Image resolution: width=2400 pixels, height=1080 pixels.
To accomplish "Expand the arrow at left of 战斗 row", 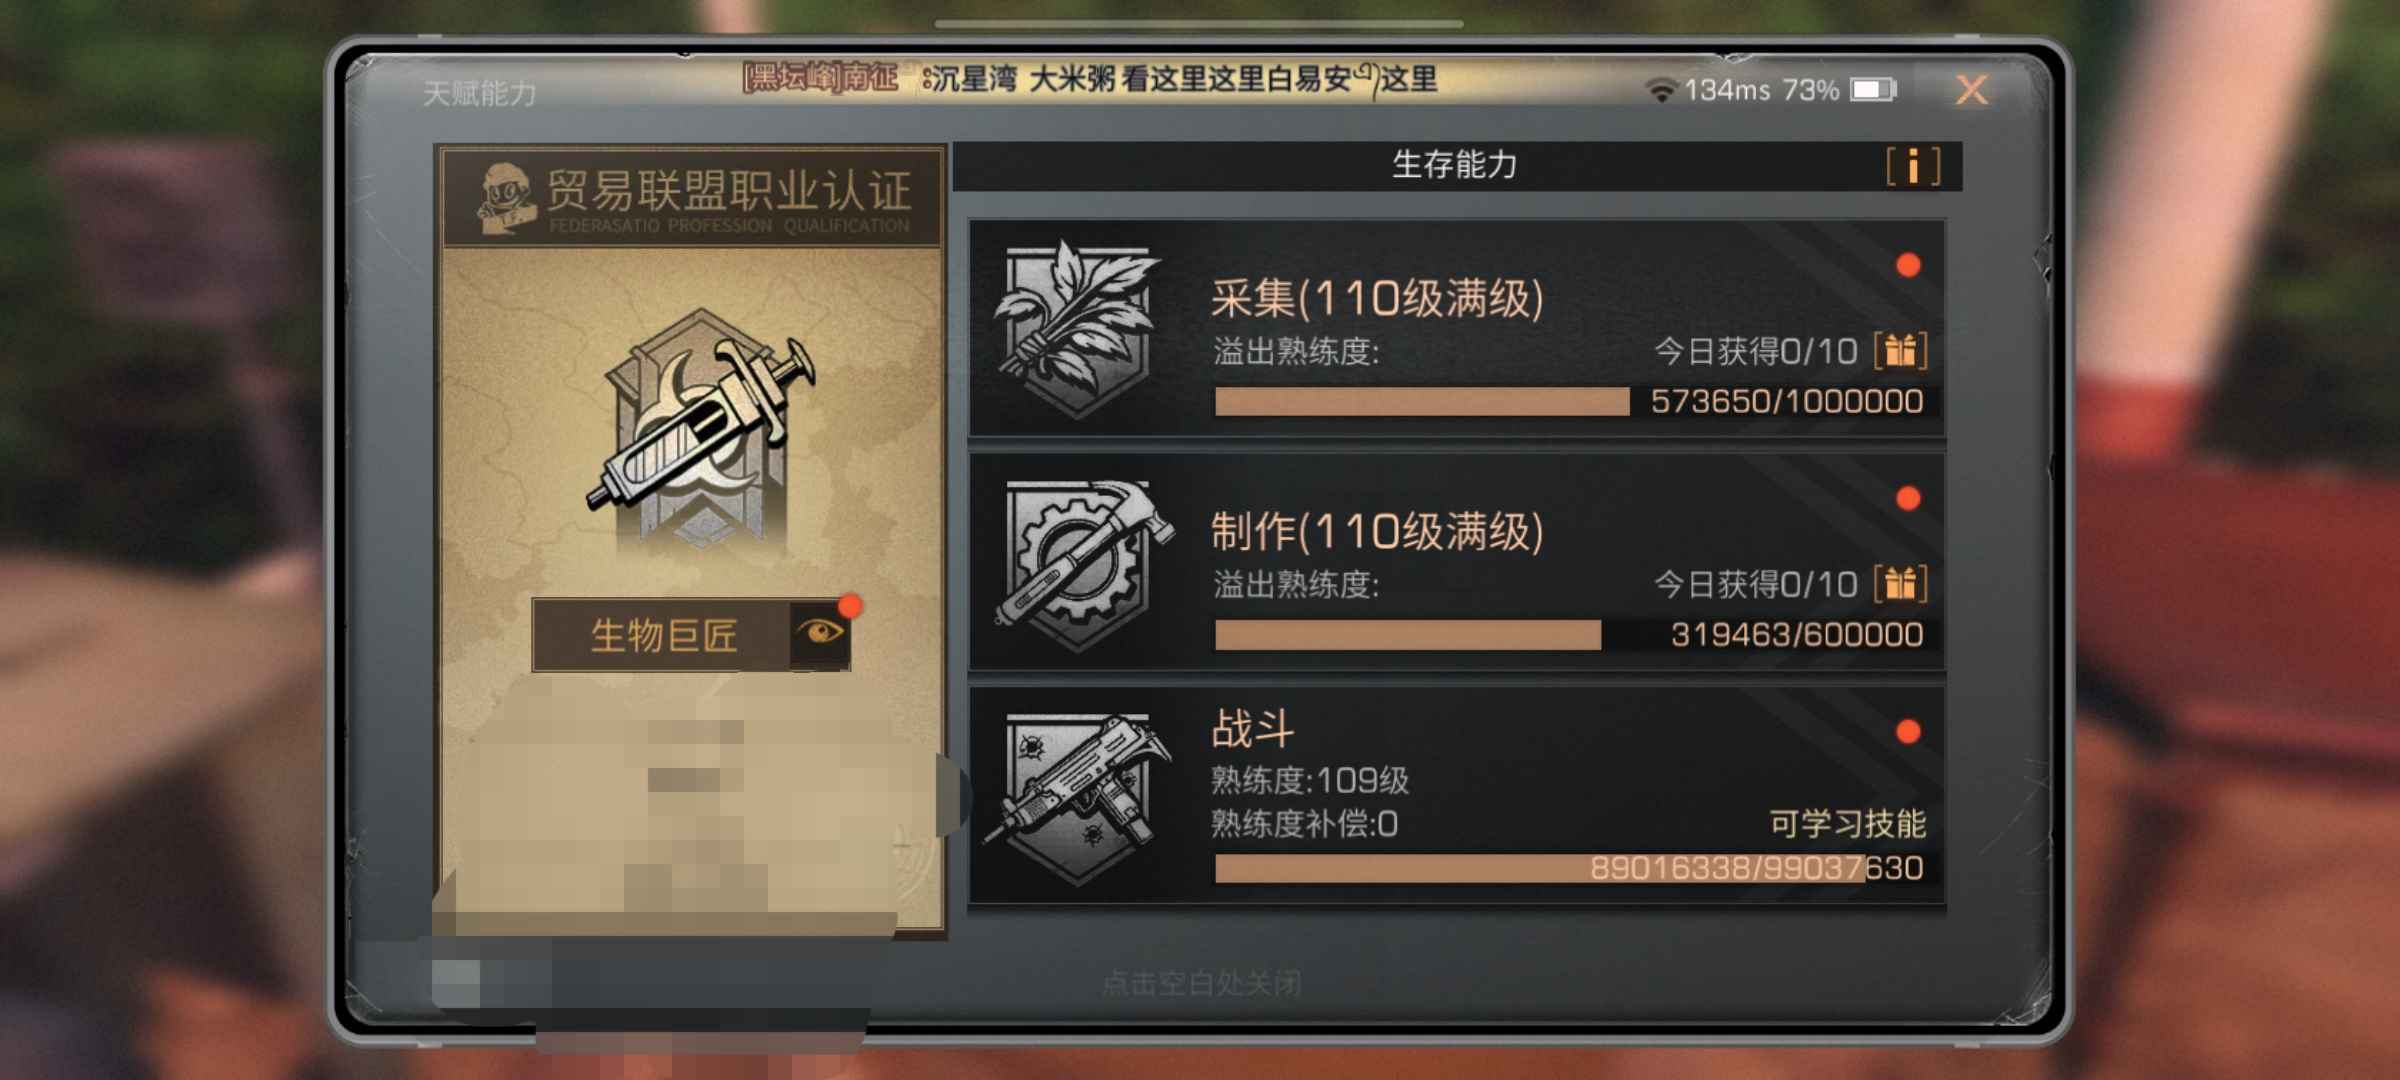I will pyautogui.click(x=952, y=796).
